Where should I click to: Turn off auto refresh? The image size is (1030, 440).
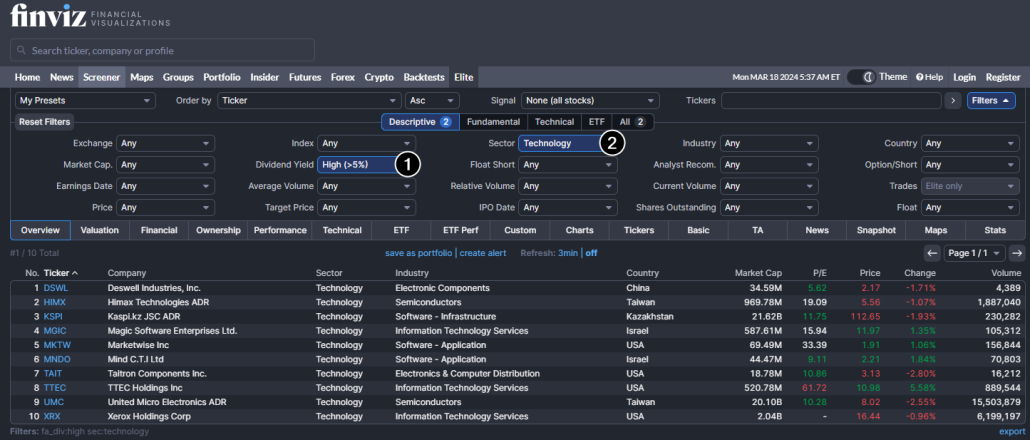tap(591, 253)
